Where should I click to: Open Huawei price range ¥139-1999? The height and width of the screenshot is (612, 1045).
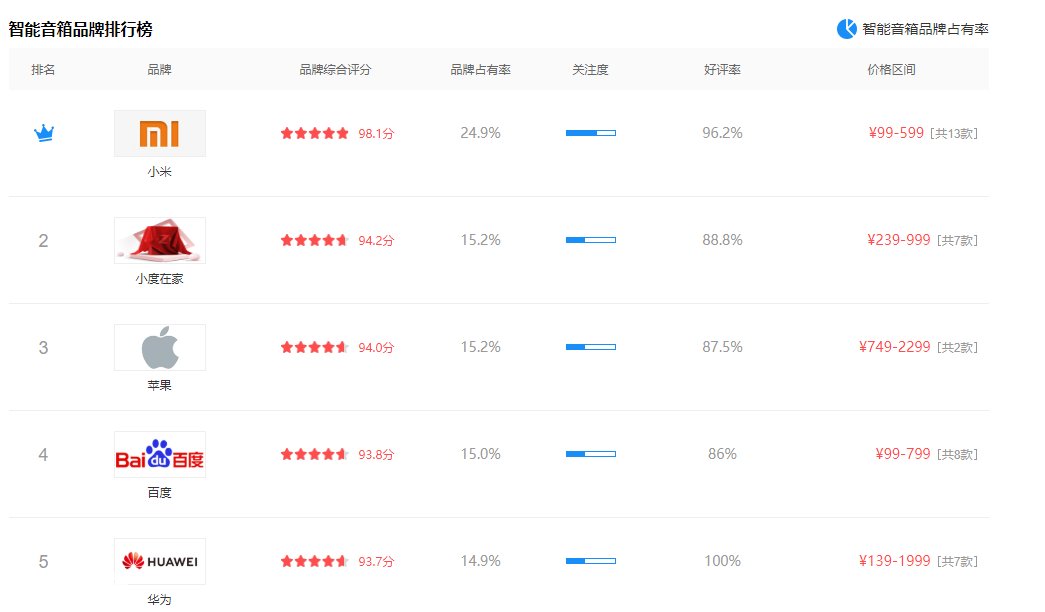pyautogui.click(x=894, y=561)
